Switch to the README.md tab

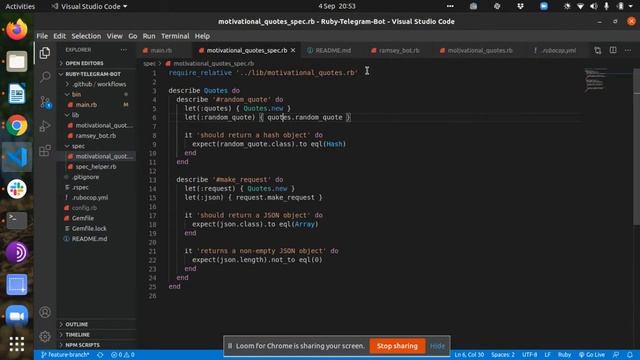click(333, 50)
